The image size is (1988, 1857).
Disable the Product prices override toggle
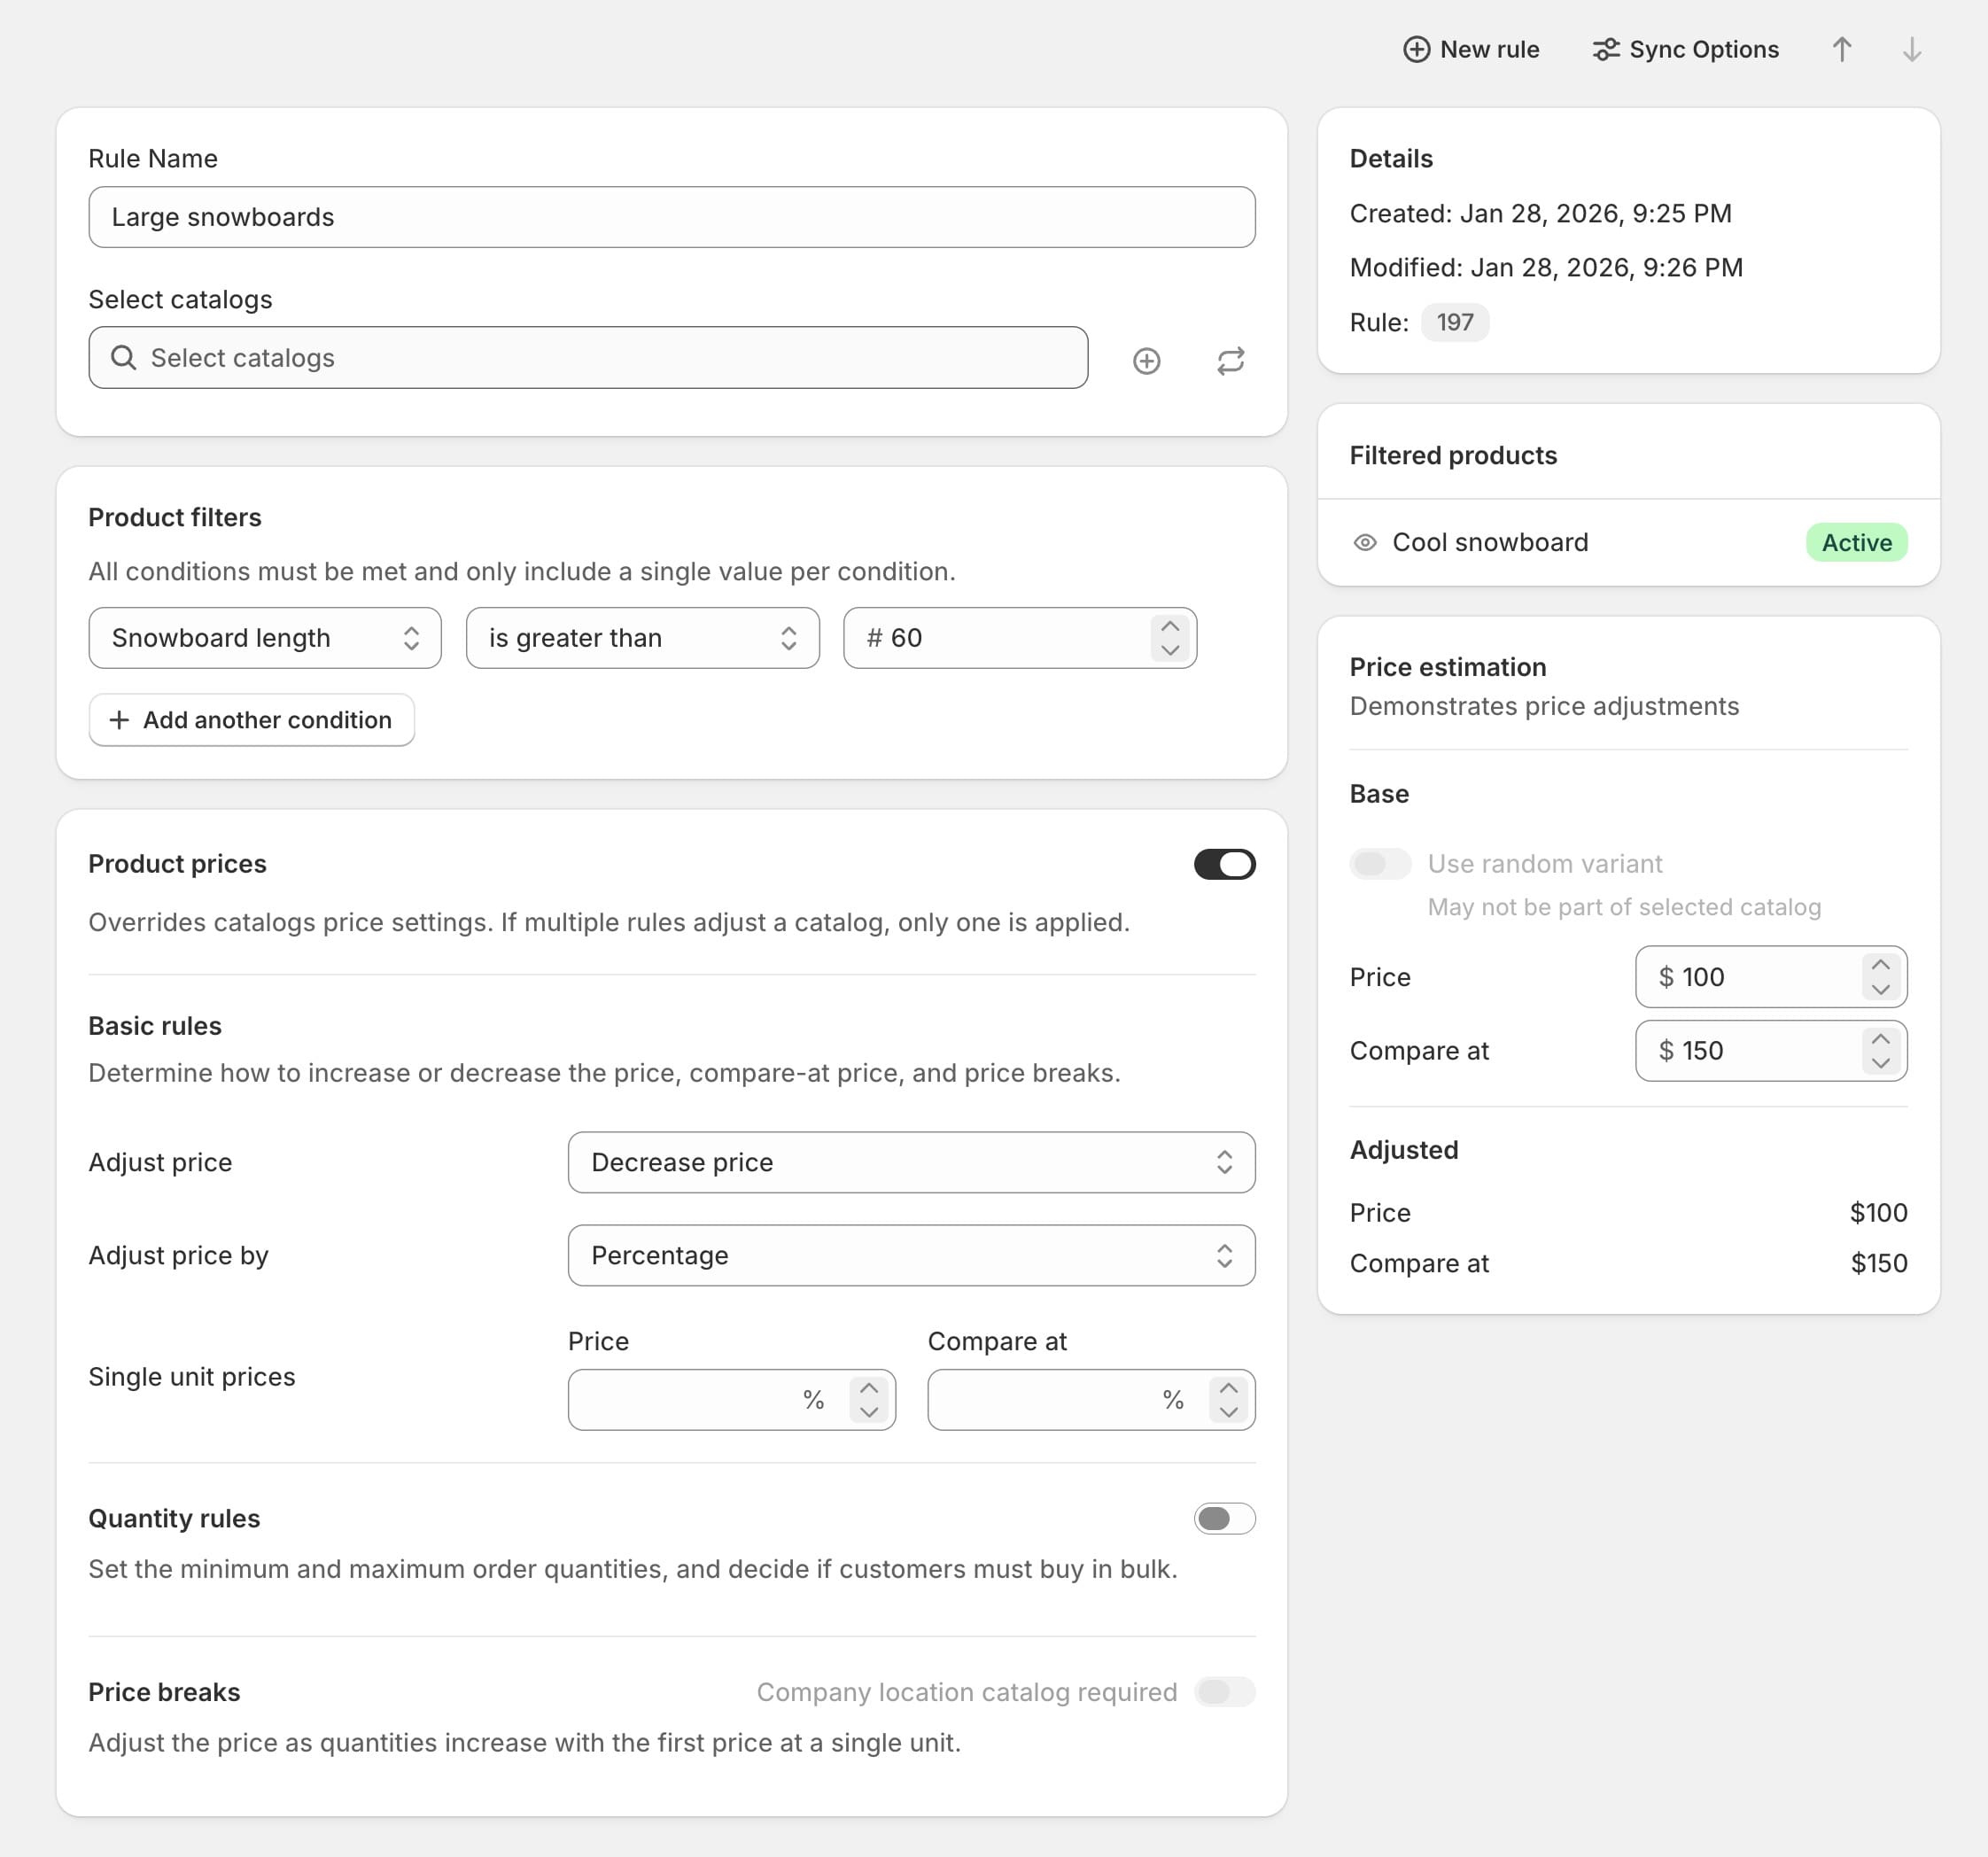point(1224,864)
